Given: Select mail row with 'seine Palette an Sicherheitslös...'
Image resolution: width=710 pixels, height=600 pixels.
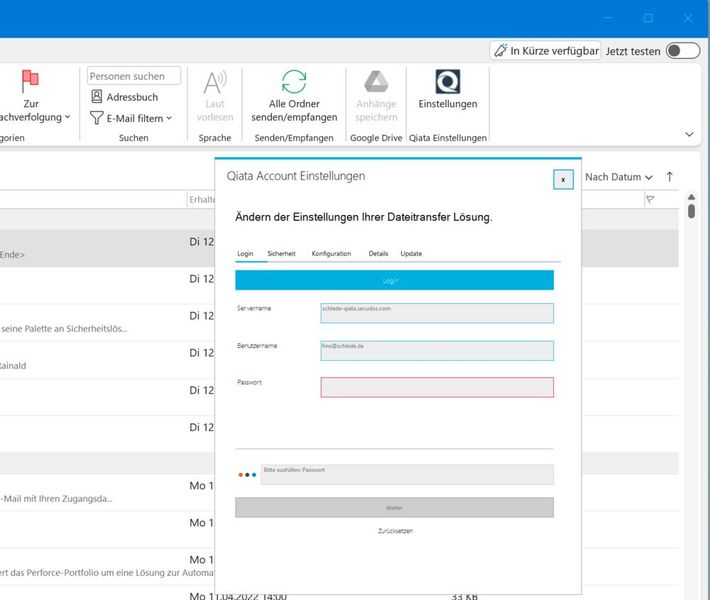Looking at the screenshot, I should click(x=107, y=322).
